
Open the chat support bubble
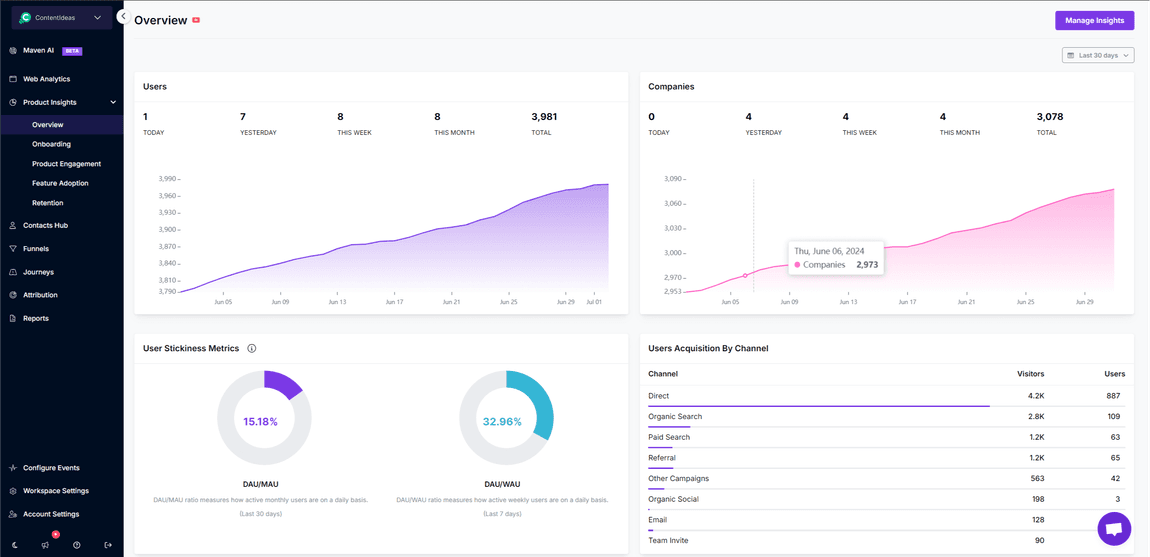(x=1114, y=529)
